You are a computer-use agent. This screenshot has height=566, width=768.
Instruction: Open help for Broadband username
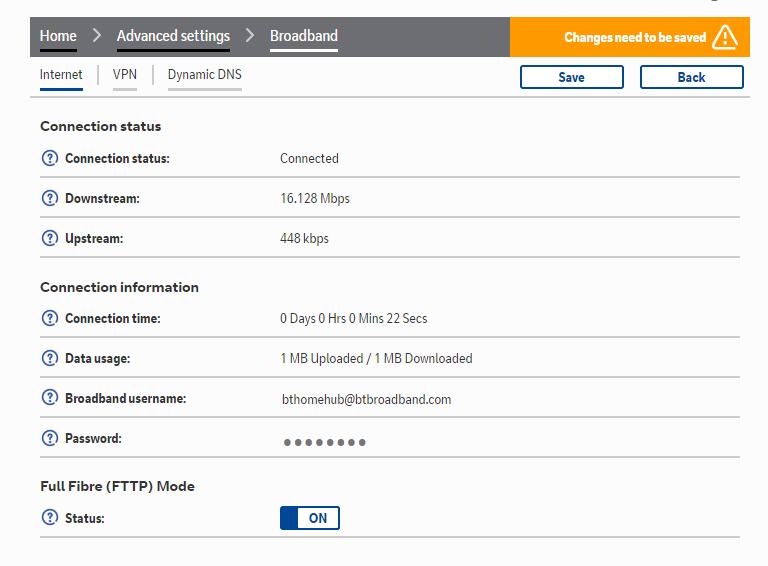(49, 398)
